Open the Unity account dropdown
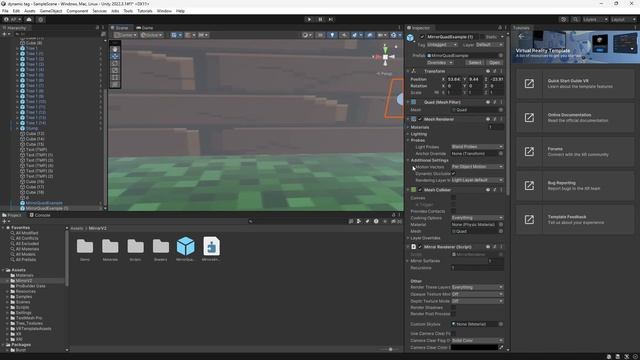Image resolution: width=640 pixels, height=360 pixels. (12, 19)
